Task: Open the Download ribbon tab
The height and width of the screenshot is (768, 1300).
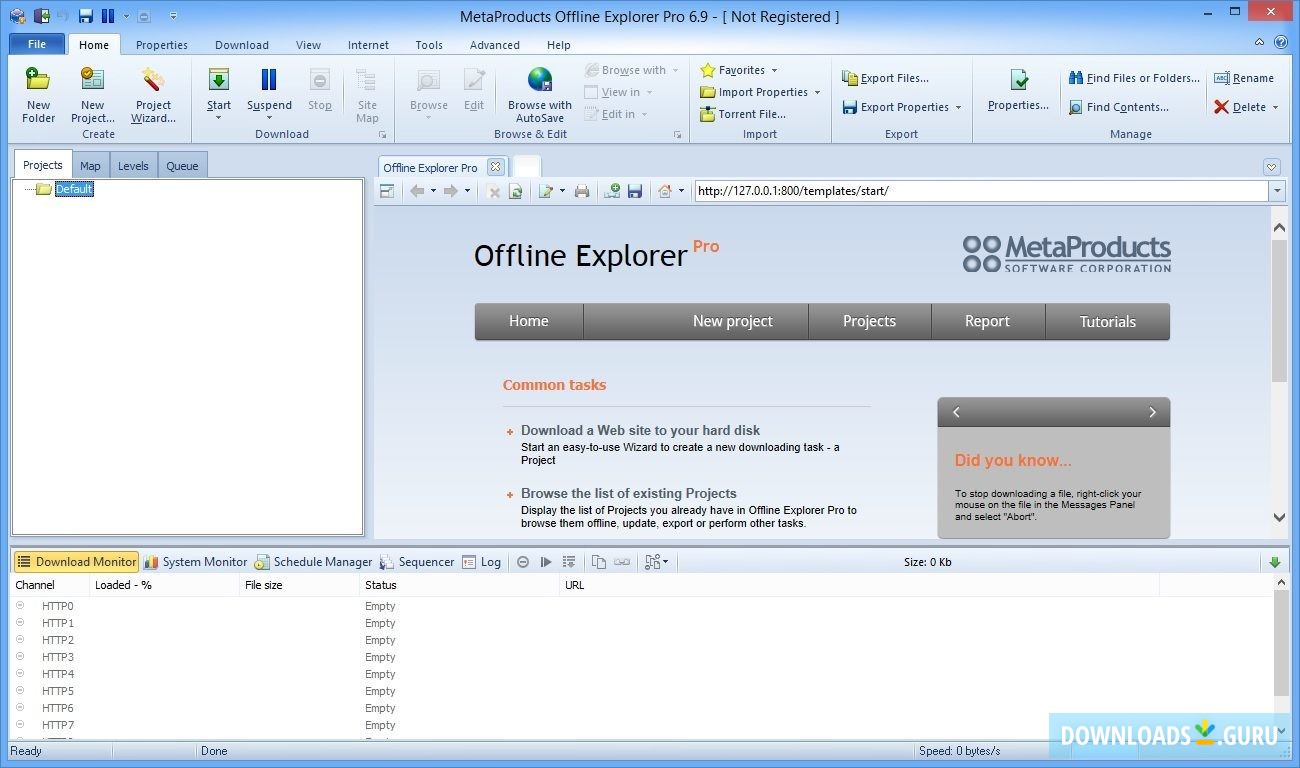Action: tap(241, 45)
